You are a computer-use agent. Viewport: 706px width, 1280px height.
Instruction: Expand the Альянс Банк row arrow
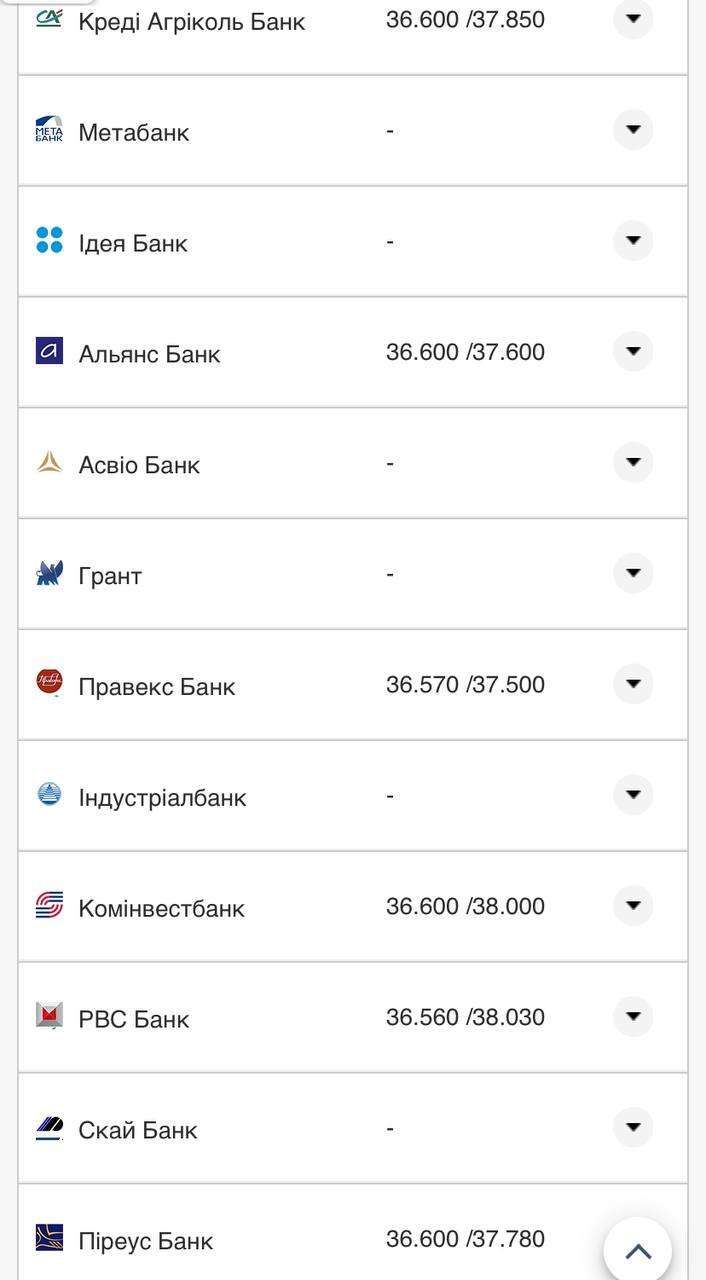tap(632, 351)
